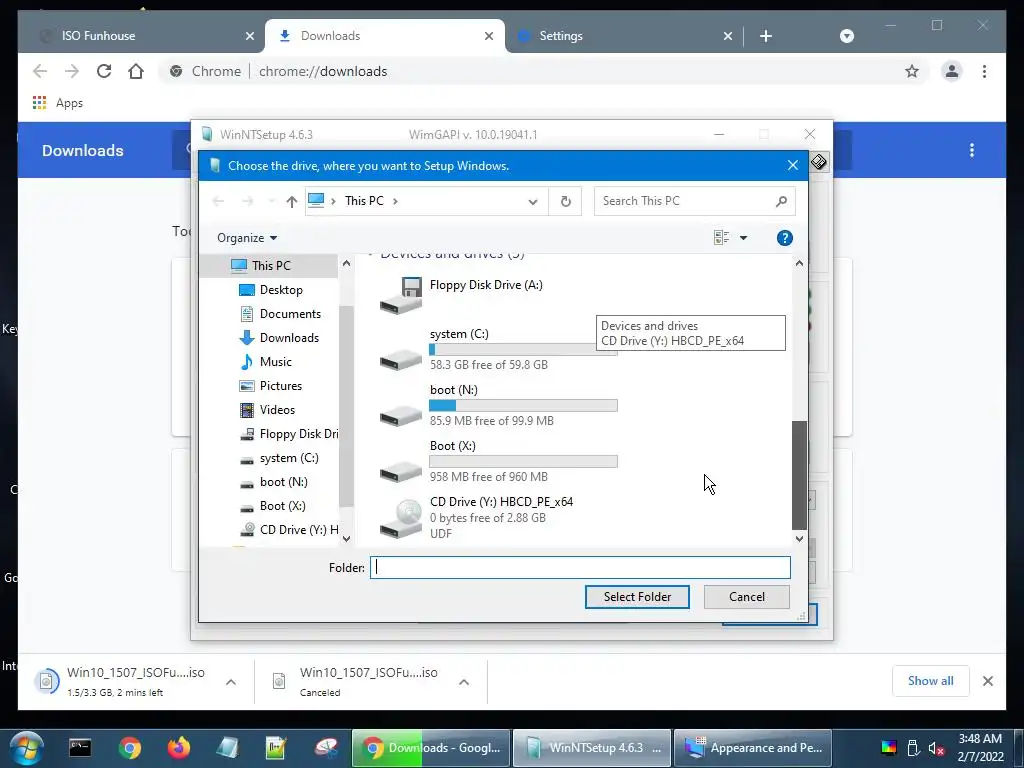Launch Chrome pinned taskbar icon
Image resolution: width=1024 pixels, height=768 pixels.
point(129,748)
